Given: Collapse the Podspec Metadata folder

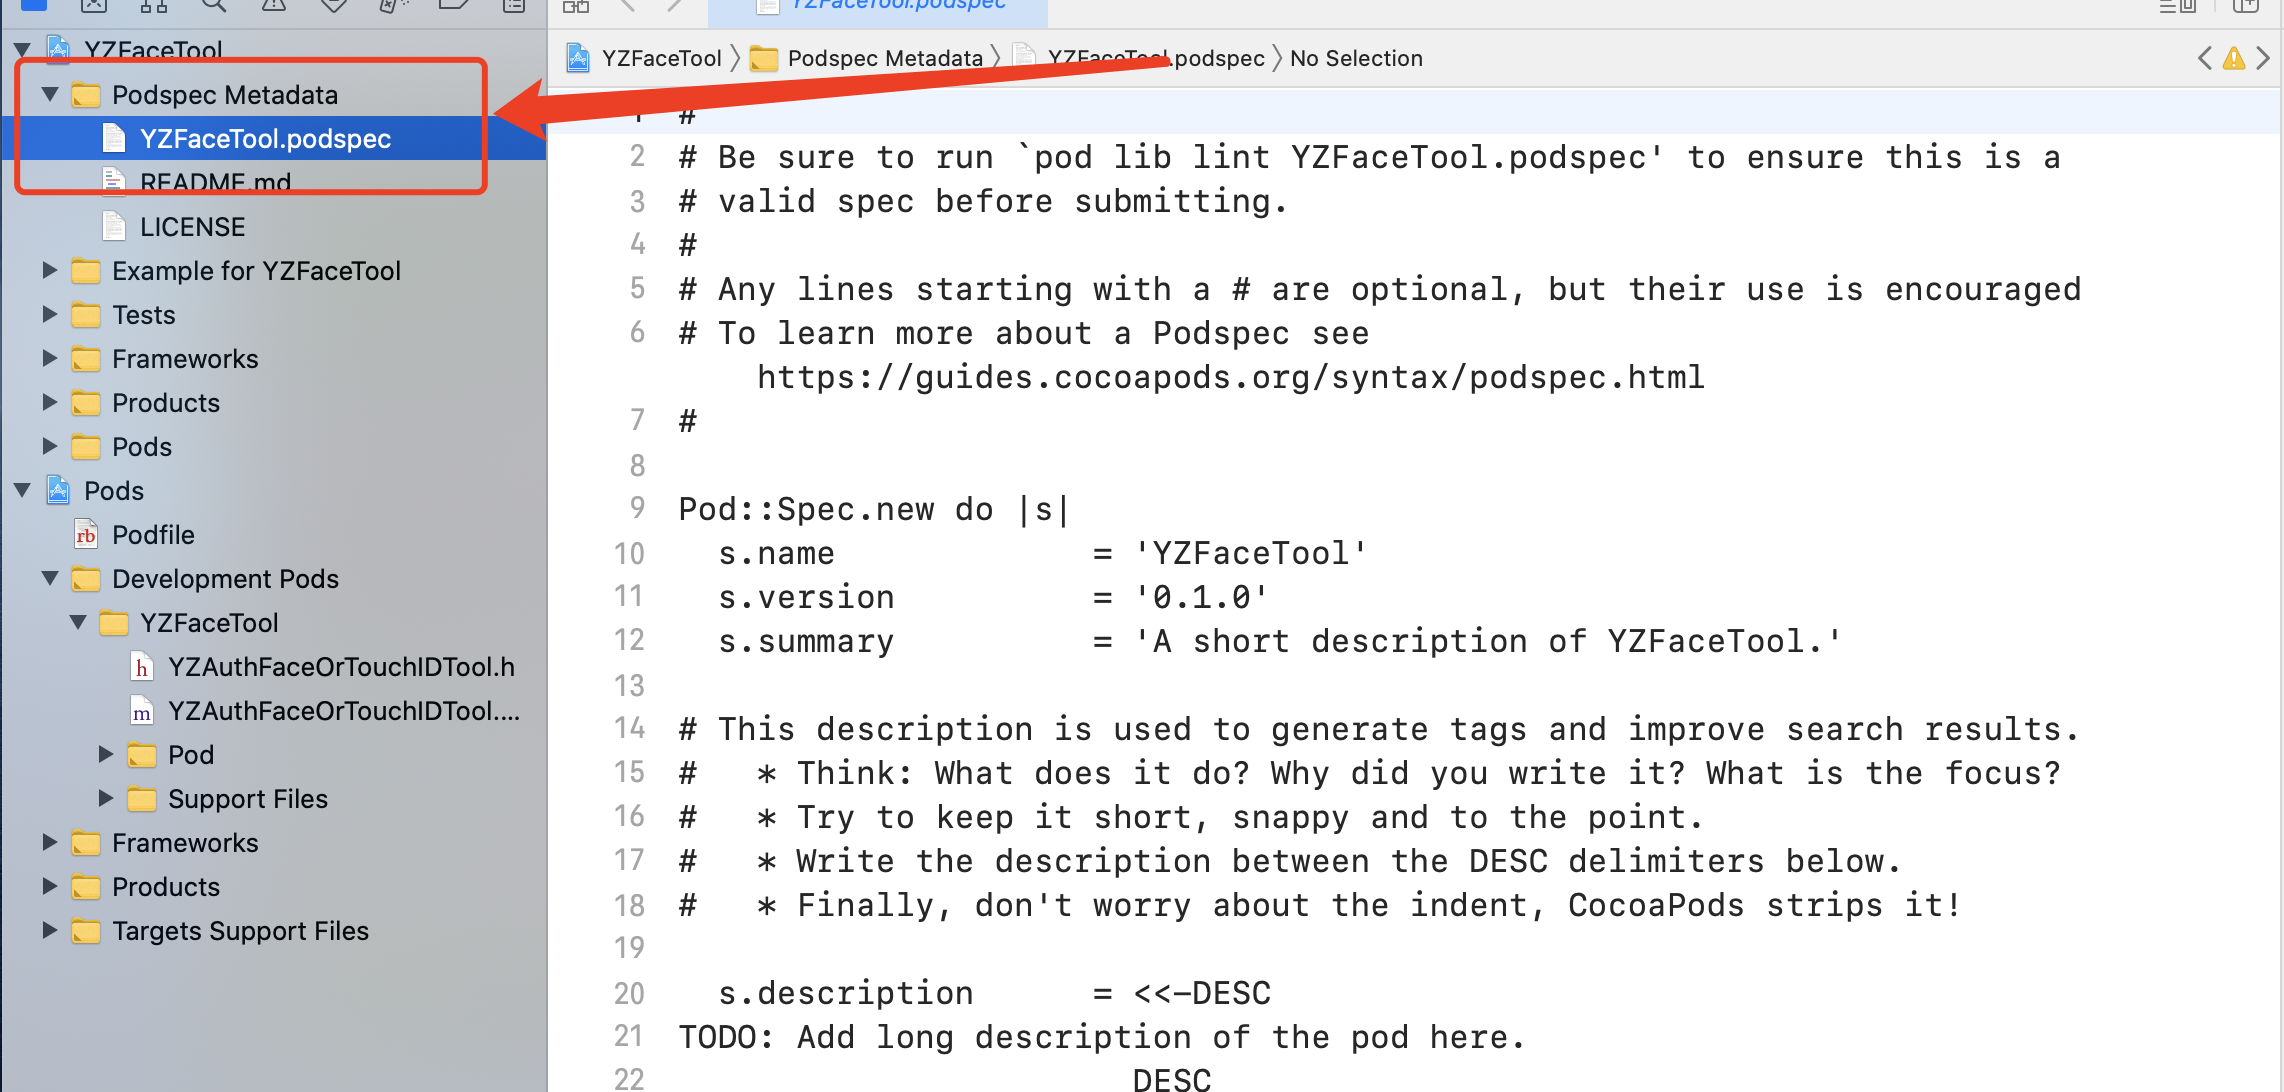Looking at the screenshot, I should (x=50, y=94).
